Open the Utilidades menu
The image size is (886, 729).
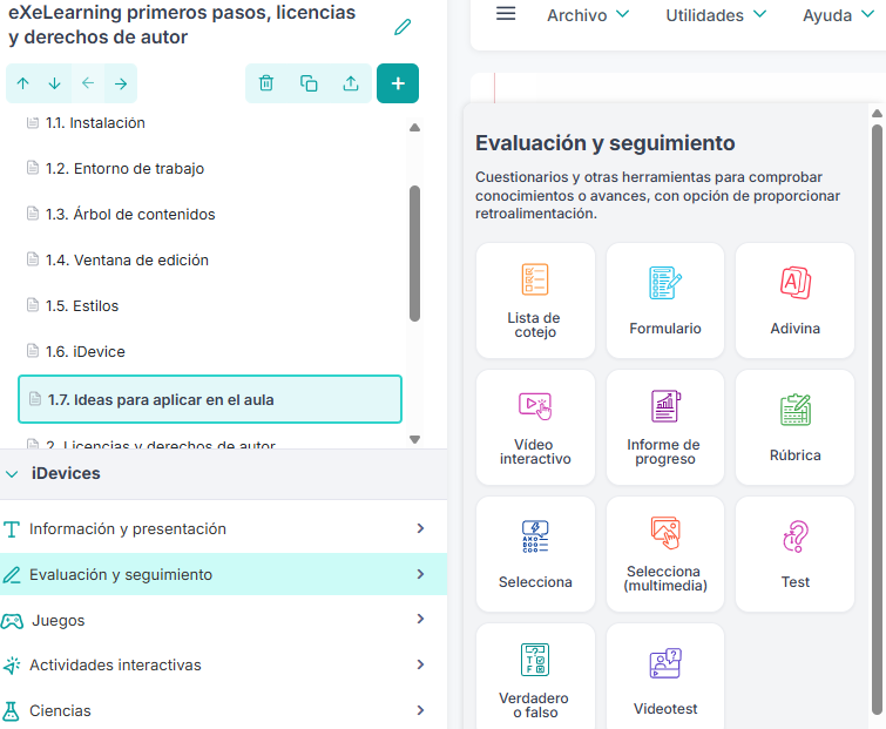click(x=716, y=15)
